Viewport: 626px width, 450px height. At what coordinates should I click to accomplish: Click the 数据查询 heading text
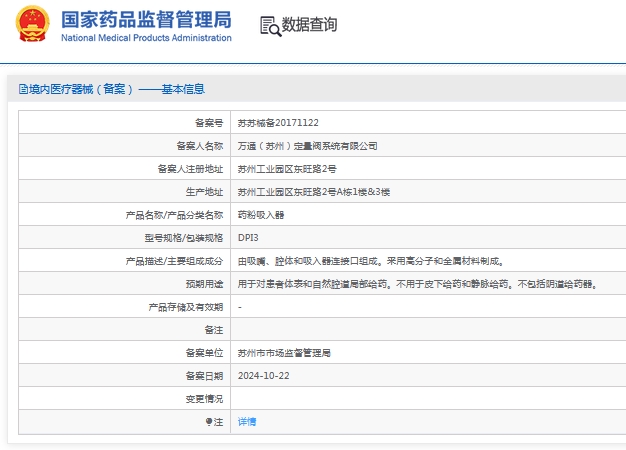click(309, 24)
